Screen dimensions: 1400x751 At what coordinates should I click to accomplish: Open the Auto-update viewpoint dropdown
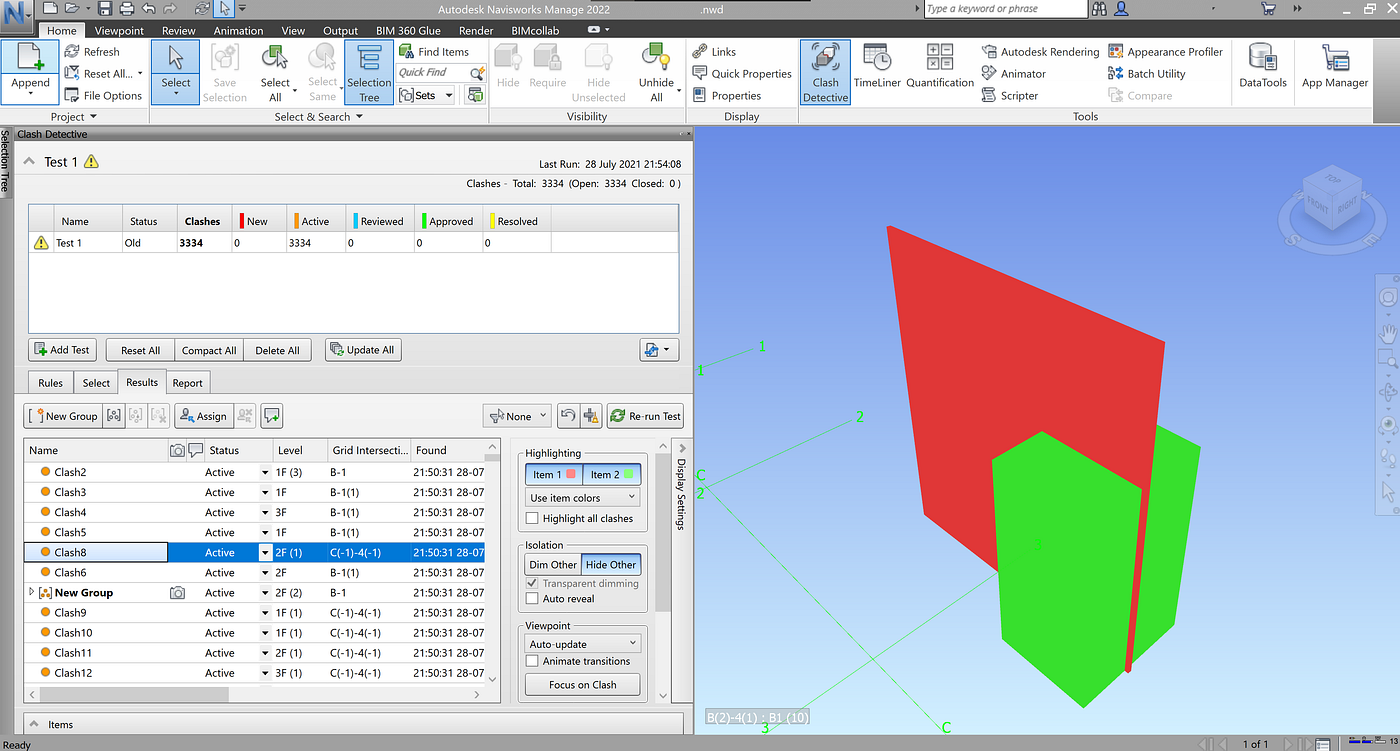pos(583,644)
